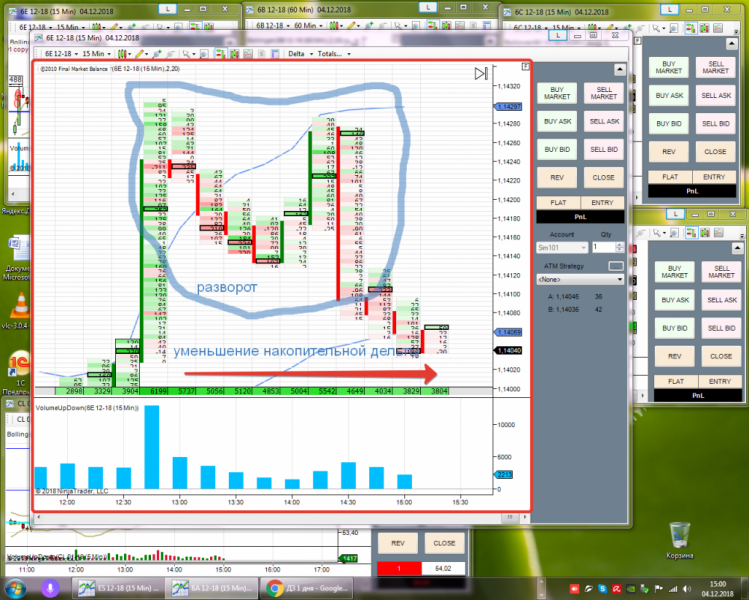Select the pencil drawing tools icon in 6E chart
749x600 pixels.
click(140, 54)
